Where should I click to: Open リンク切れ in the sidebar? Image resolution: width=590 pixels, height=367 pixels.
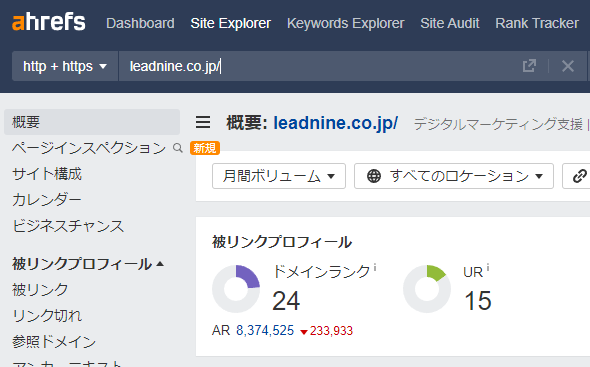coord(47,315)
